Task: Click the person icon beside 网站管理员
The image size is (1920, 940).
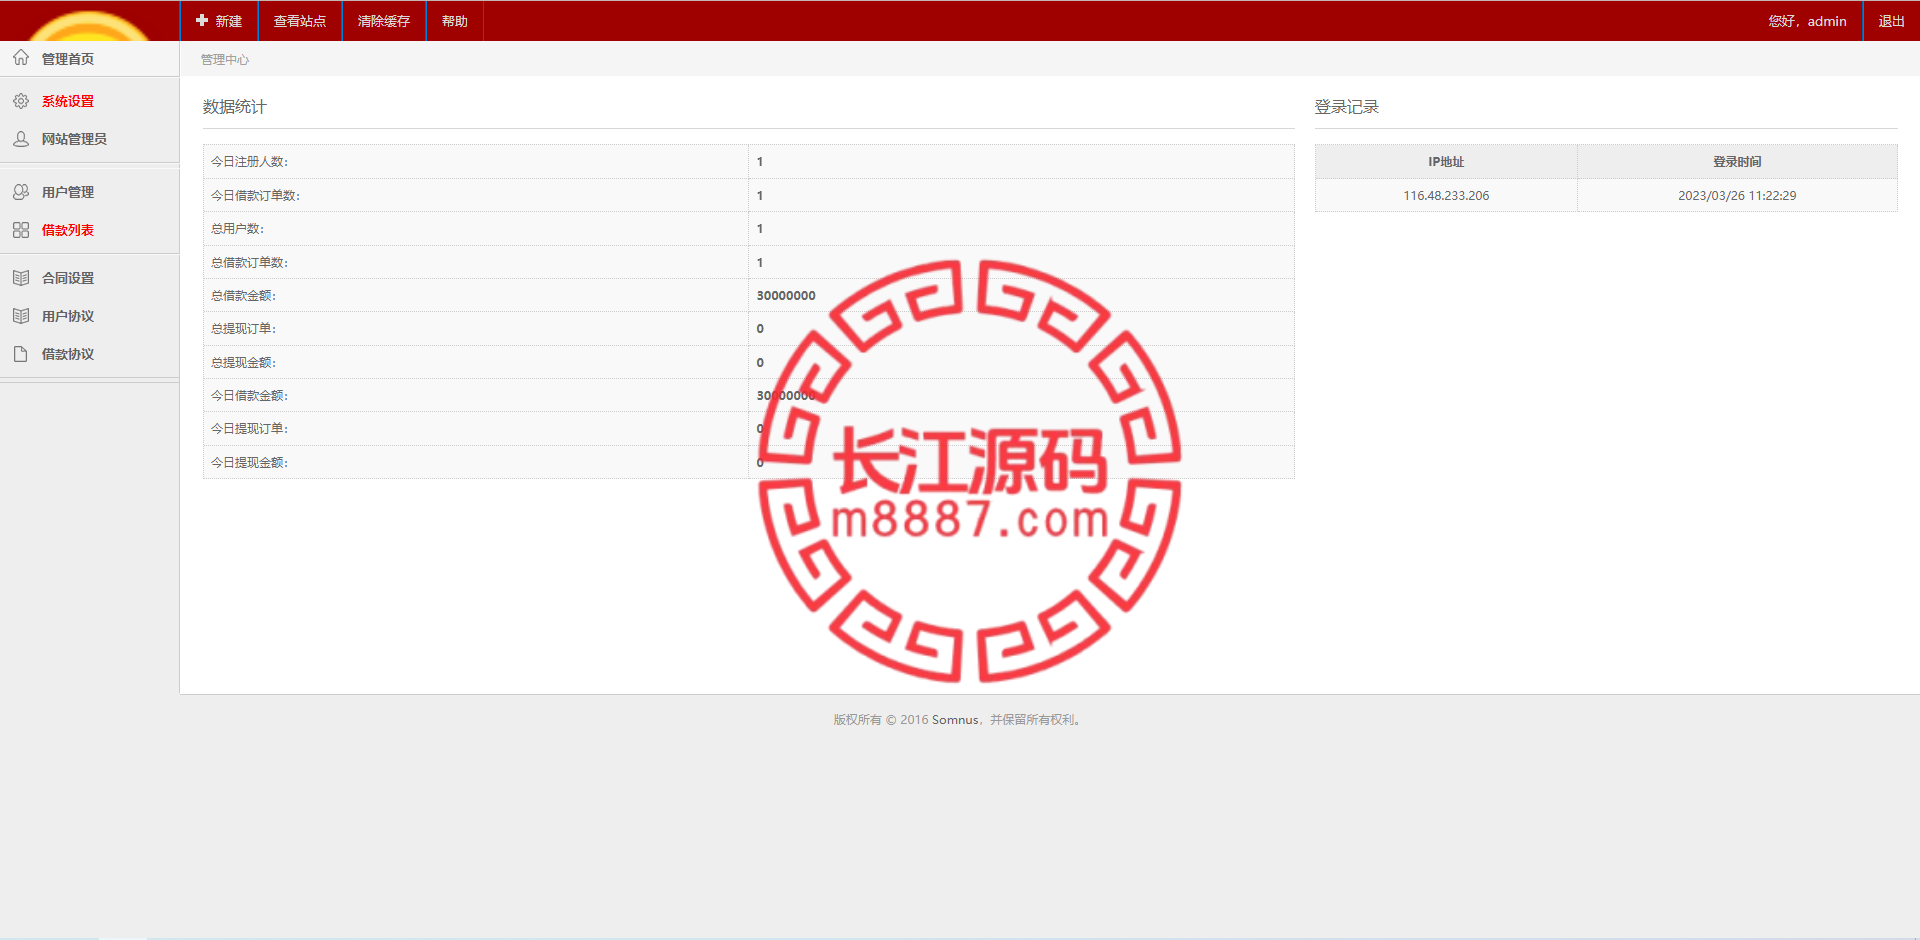Action: tap(21, 139)
